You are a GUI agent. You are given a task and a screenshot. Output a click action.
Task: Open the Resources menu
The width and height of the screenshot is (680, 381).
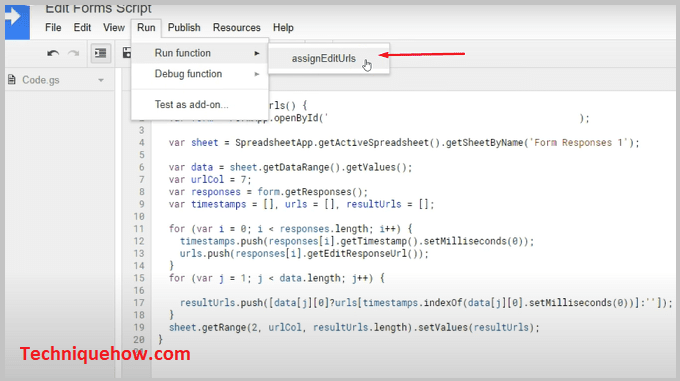click(236, 28)
